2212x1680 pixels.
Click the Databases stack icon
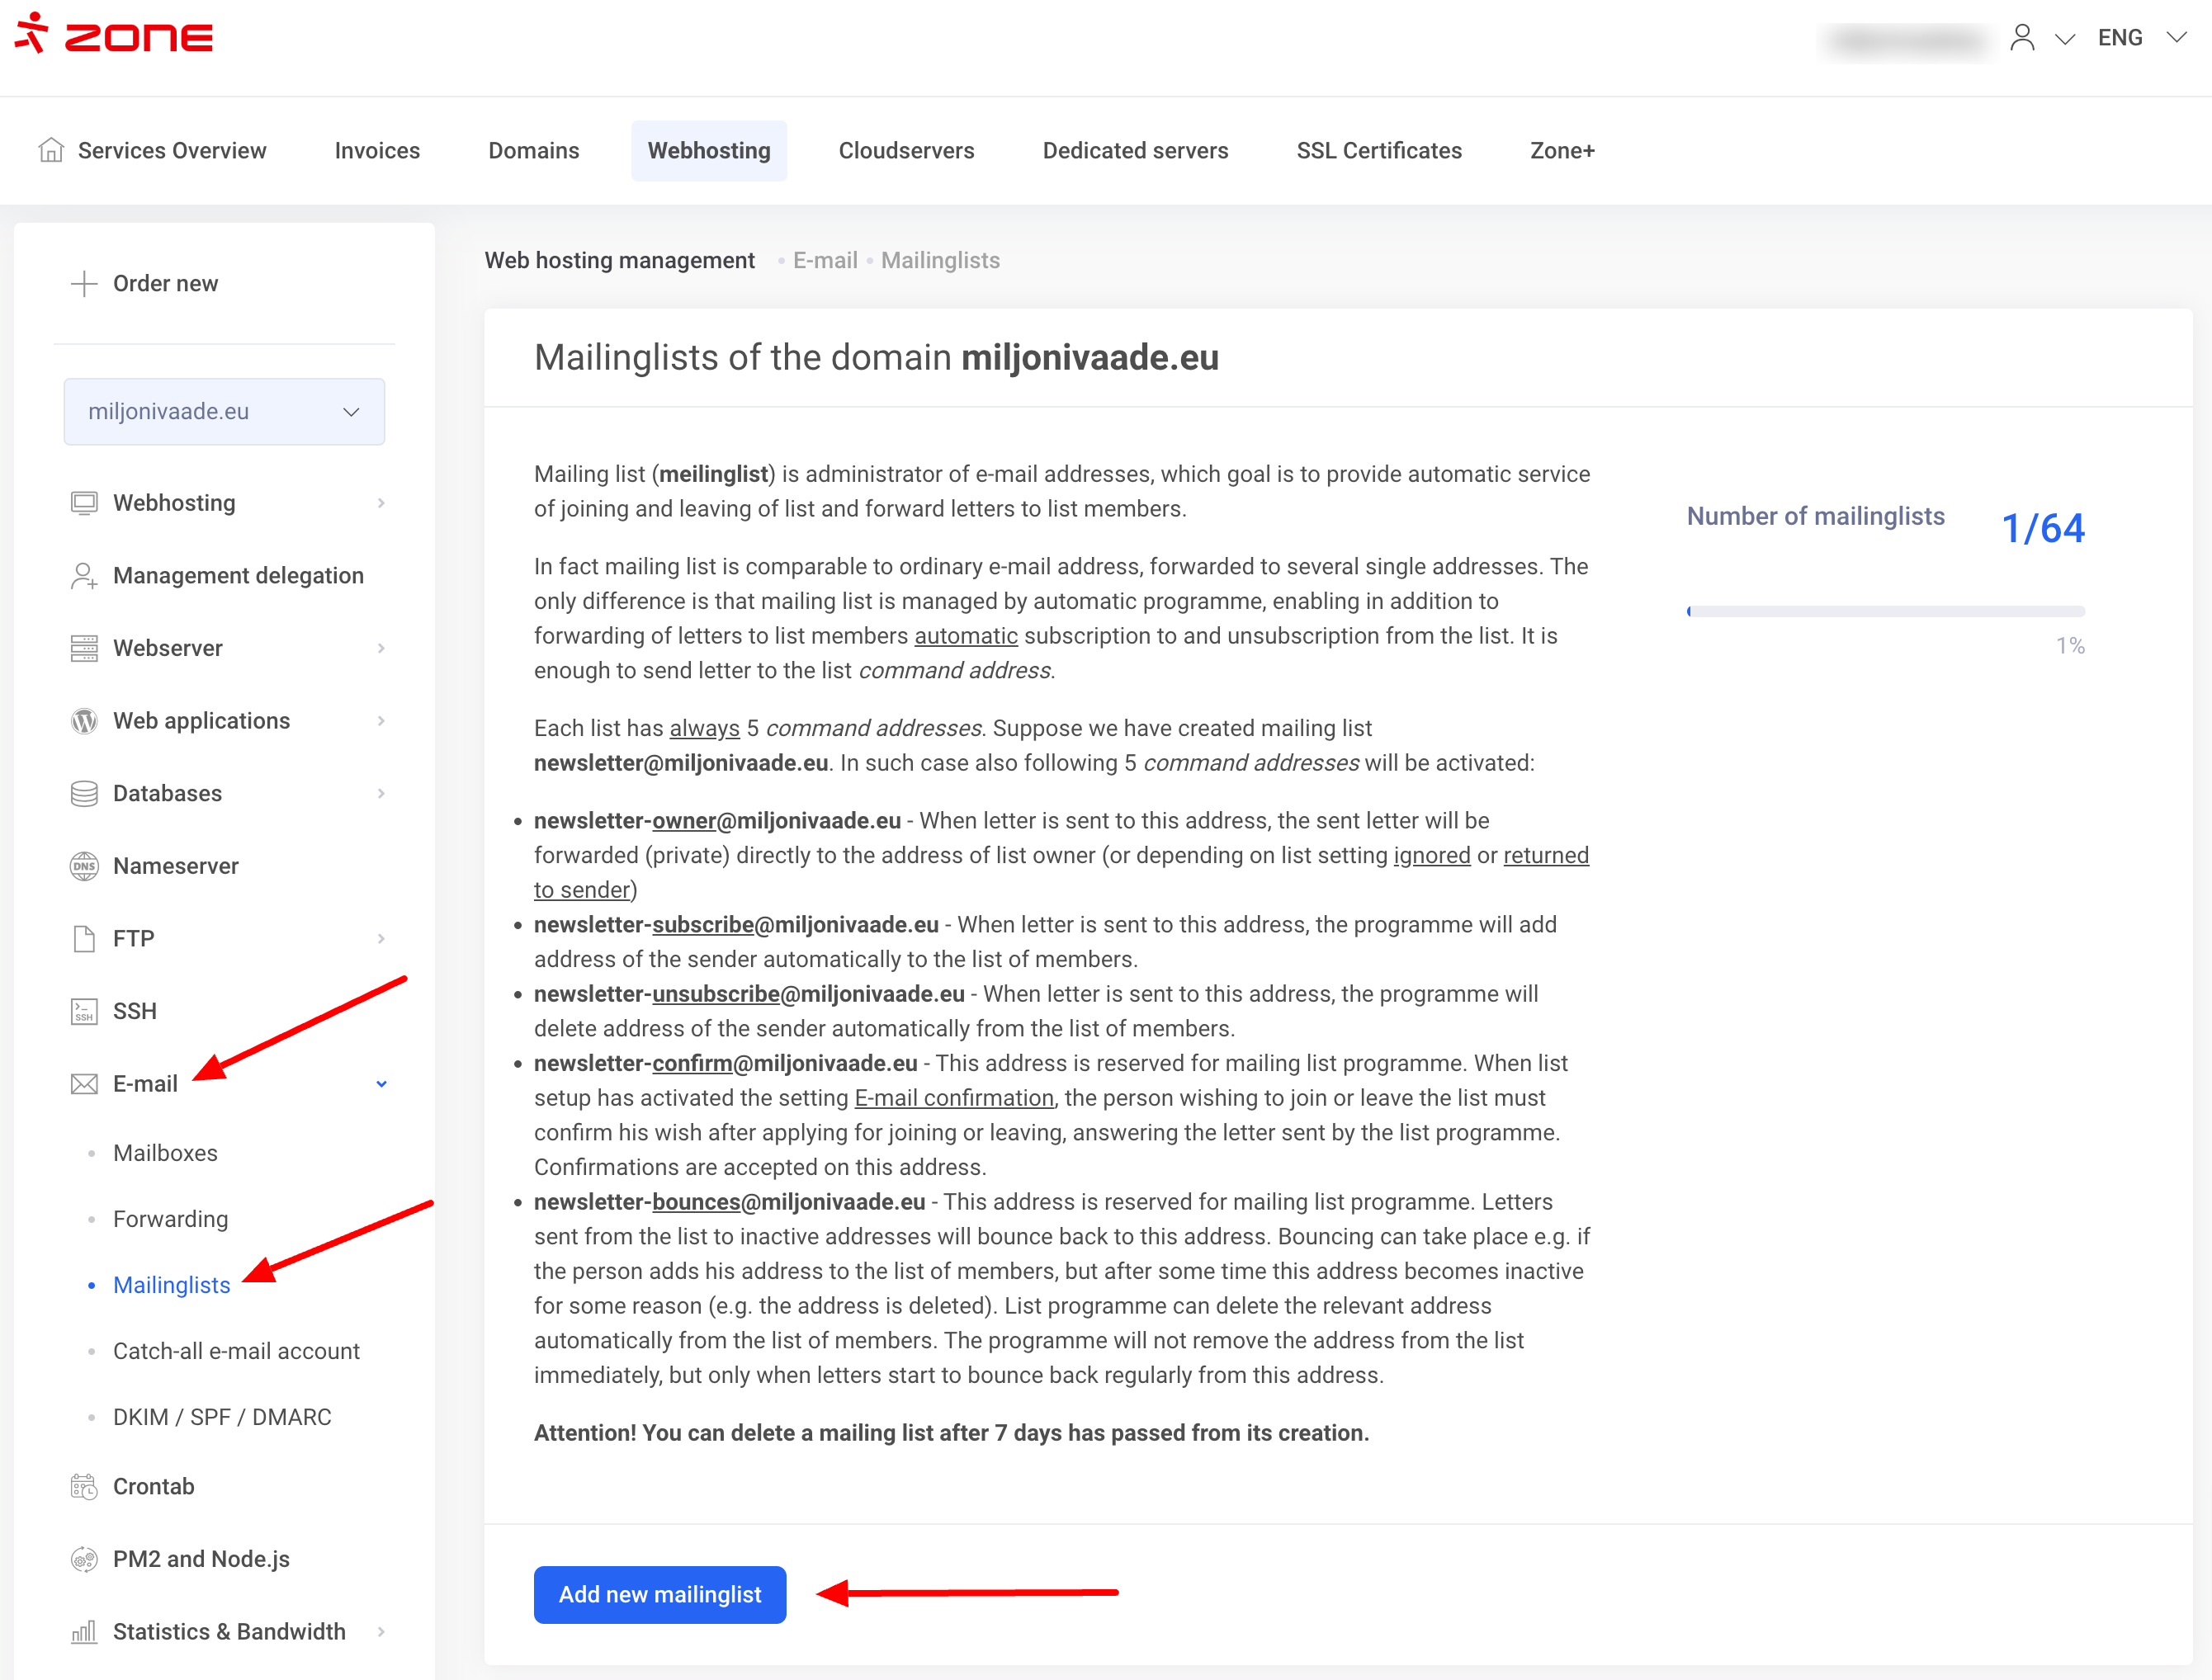click(x=84, y=794)
